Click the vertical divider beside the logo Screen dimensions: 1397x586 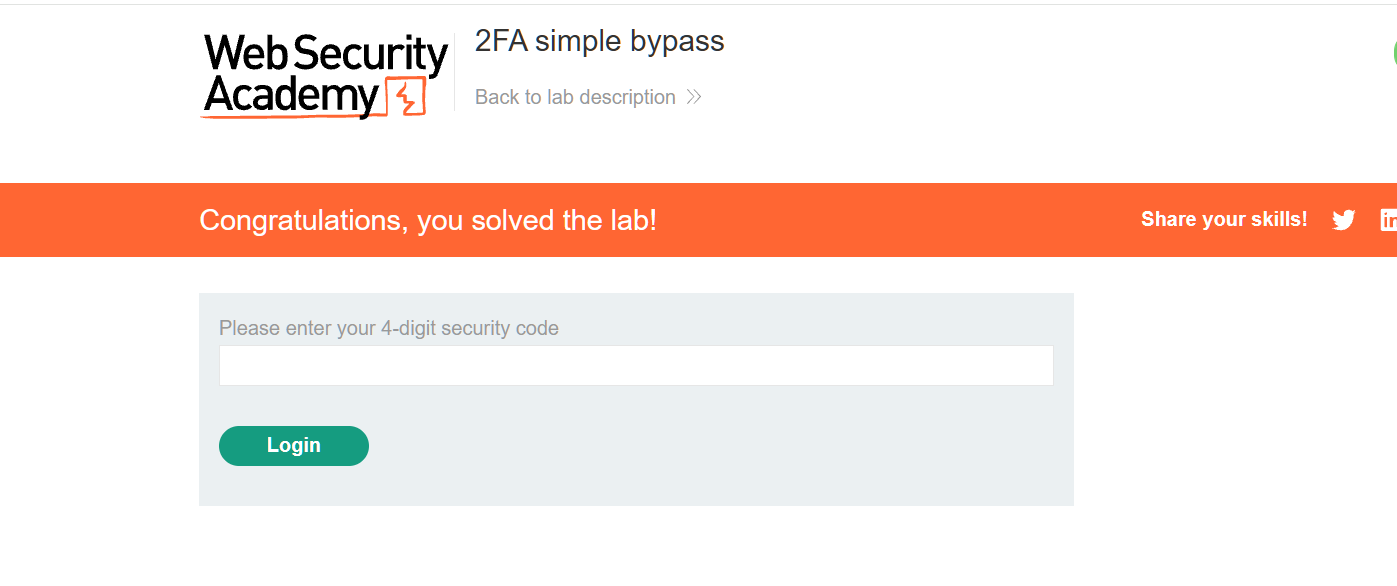[x=454, y=72]
